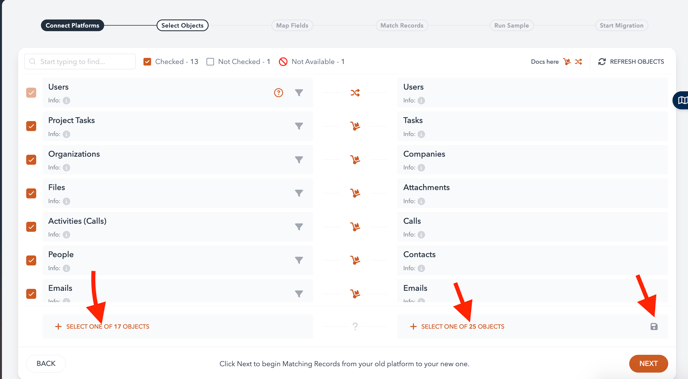Image resolution: width=688 pixels, height=379 pixels.
Task: Open the filter funnel for Organizations
Action: point(299,160)
